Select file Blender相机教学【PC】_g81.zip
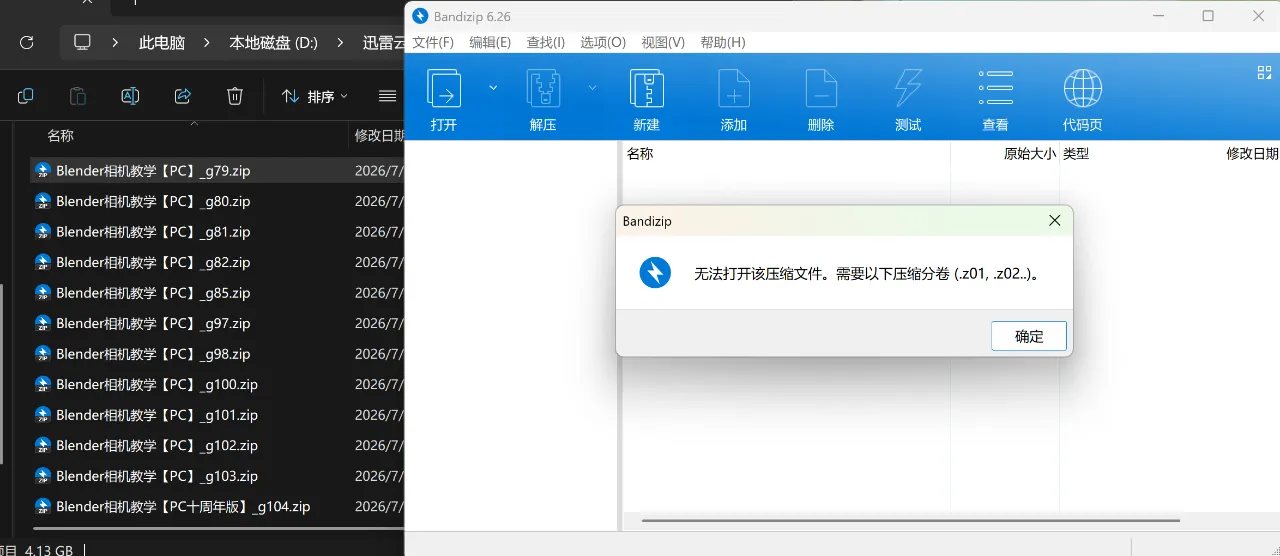 point(153,232)
